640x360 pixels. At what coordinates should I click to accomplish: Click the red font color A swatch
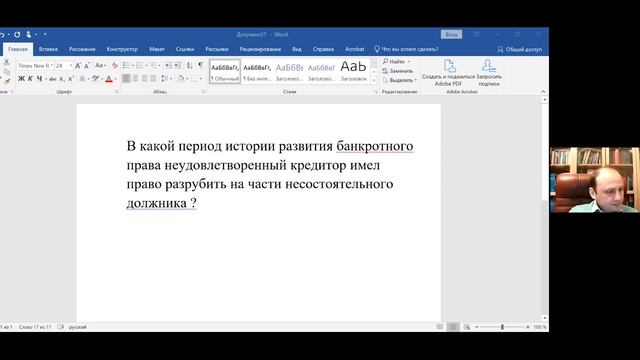pos(109,79)
